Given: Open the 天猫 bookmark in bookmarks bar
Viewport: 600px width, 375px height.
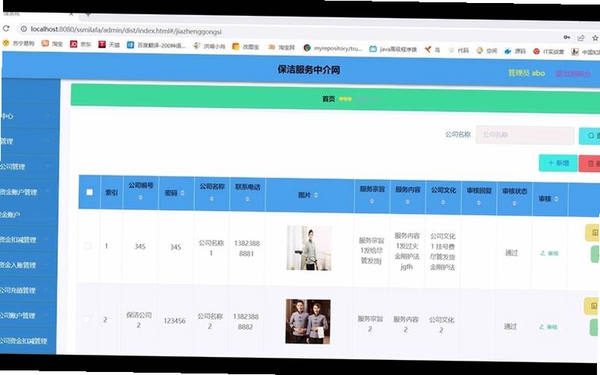Looking at the screenshot, I should coord(109,44).
